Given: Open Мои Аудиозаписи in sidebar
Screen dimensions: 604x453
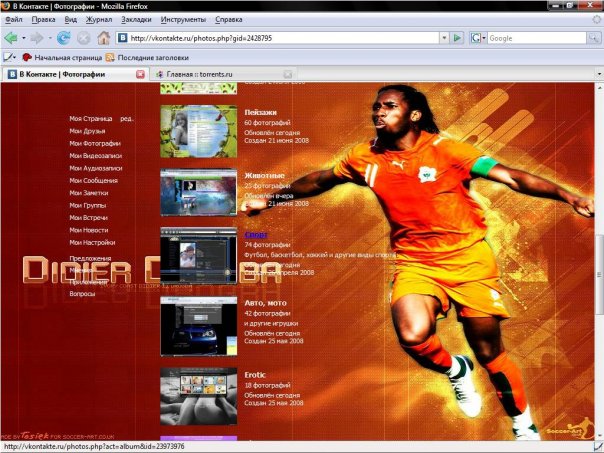Looking at the screenshot, I should click(x=96, y=168).
